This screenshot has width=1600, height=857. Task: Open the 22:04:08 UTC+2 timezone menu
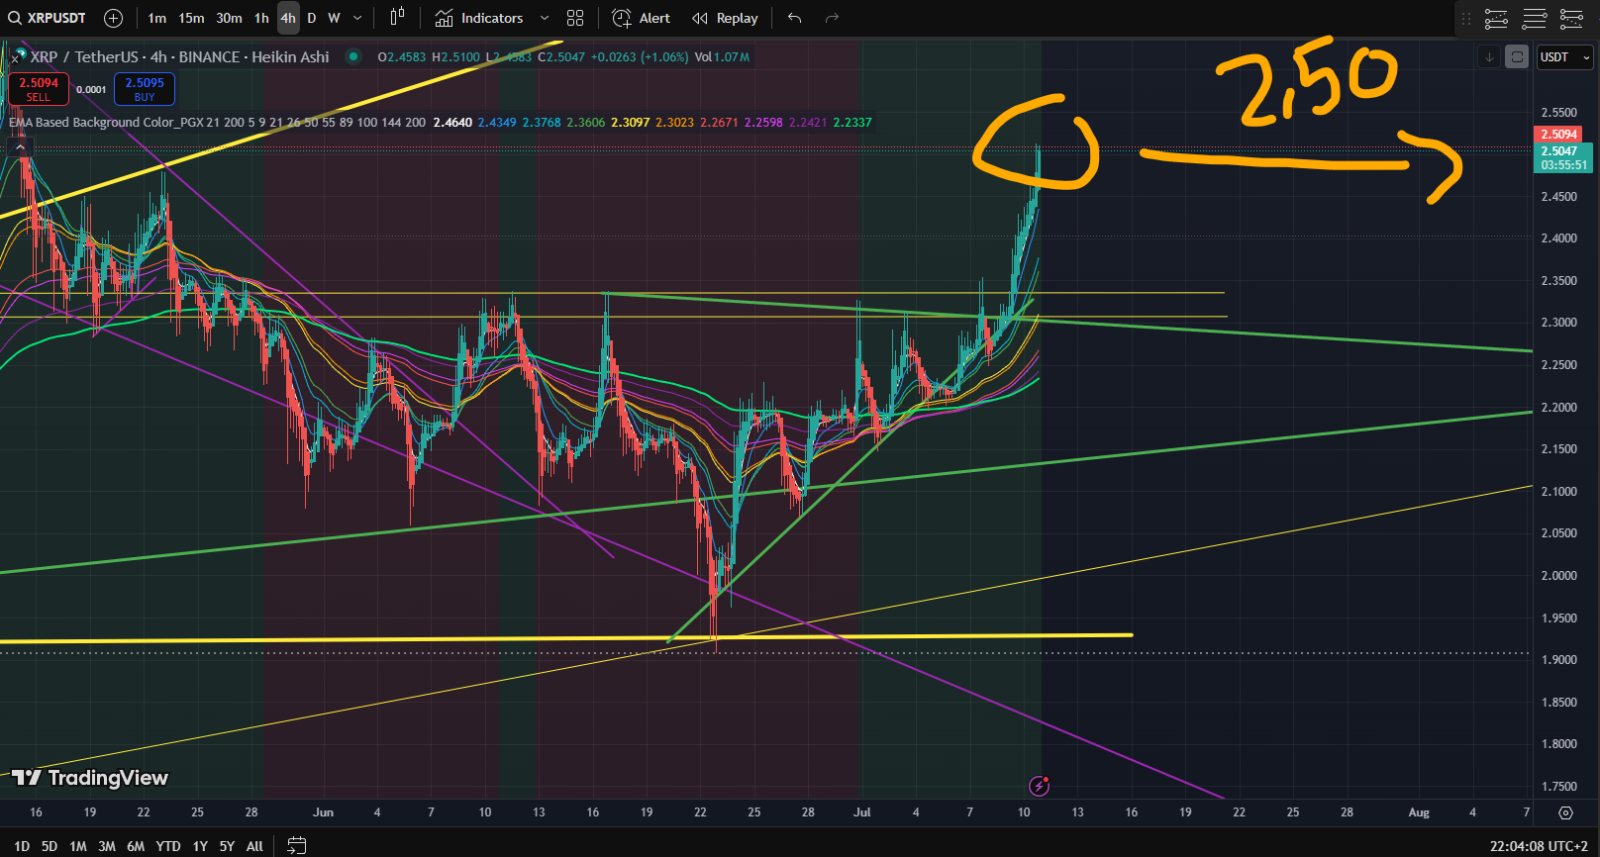1539,846
